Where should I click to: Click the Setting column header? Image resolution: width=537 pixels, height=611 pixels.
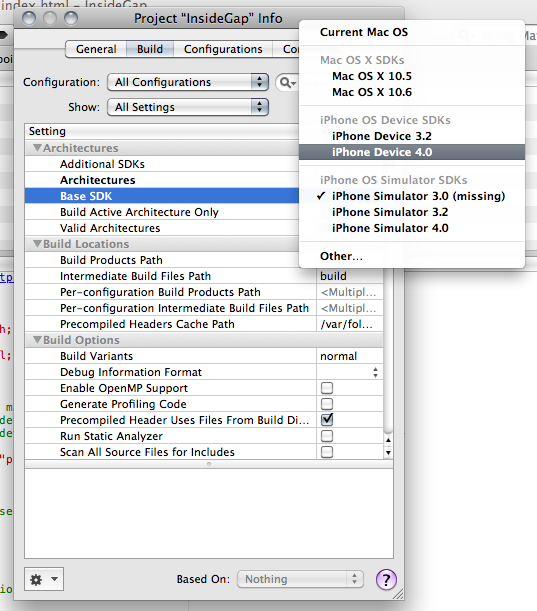(162, 131)
